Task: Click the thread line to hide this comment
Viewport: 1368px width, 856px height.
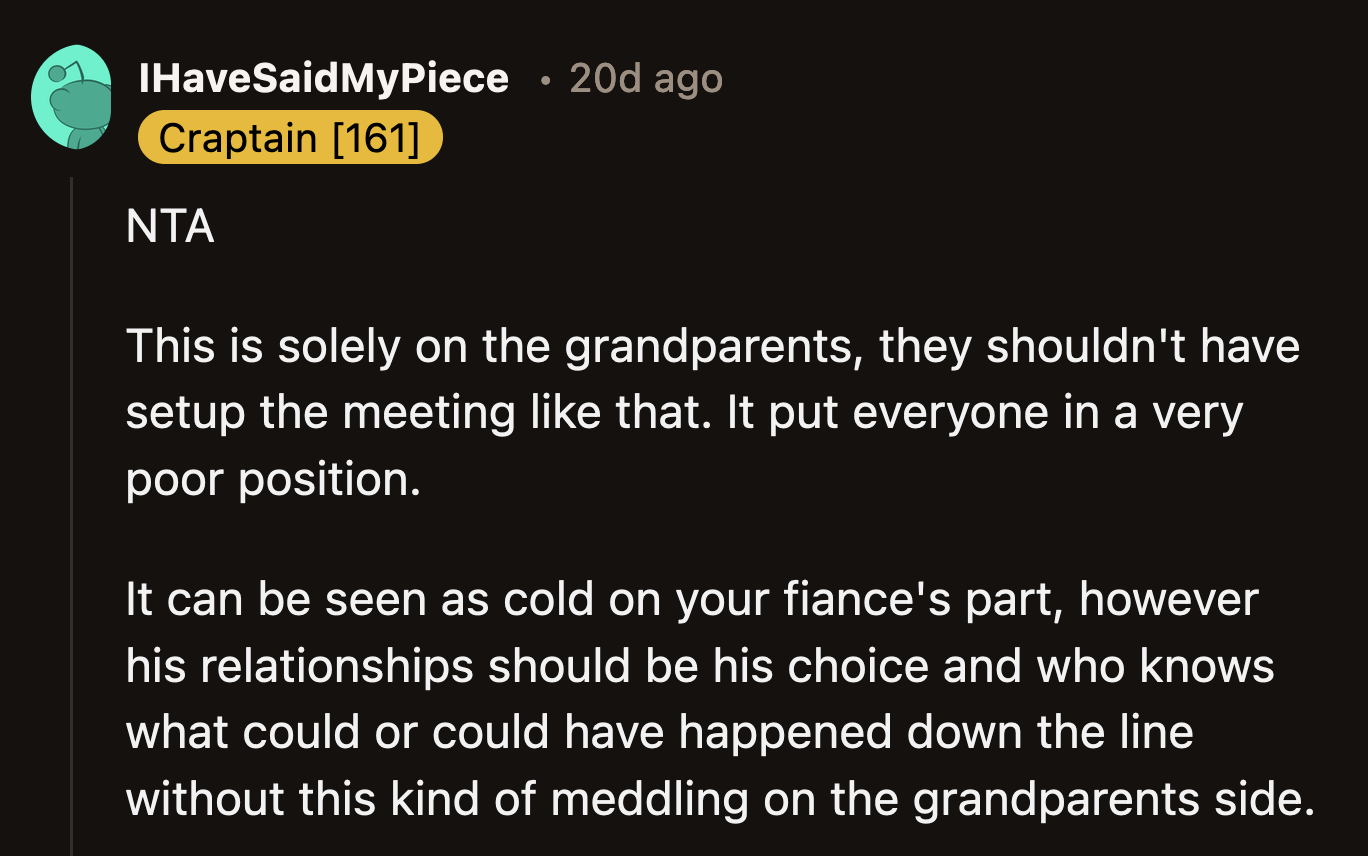Action: coord(74,500)
